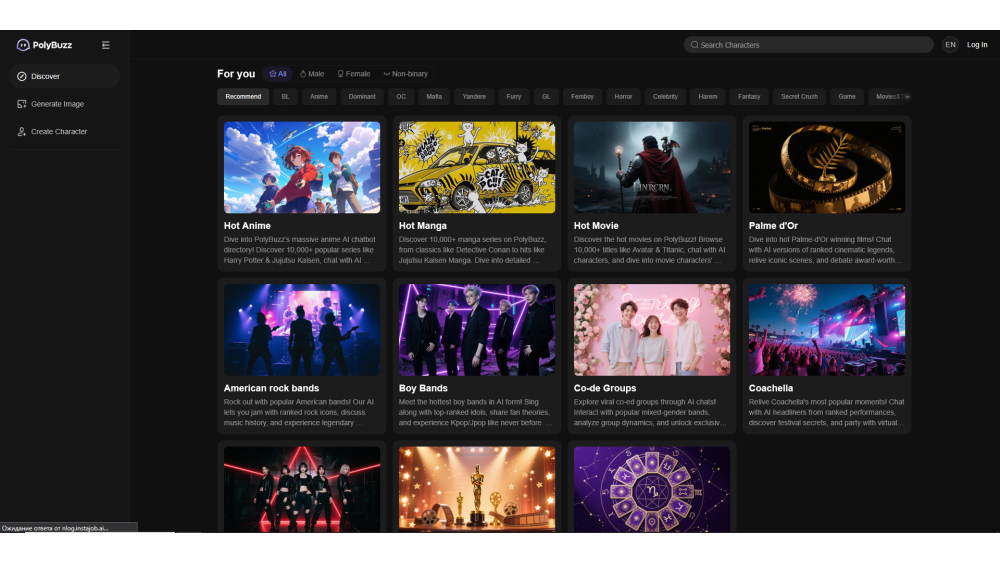Image resolution: width=1000 pixels, height=563 pixels.
Task: Select the Anime category tab
Action: point(319,97)
